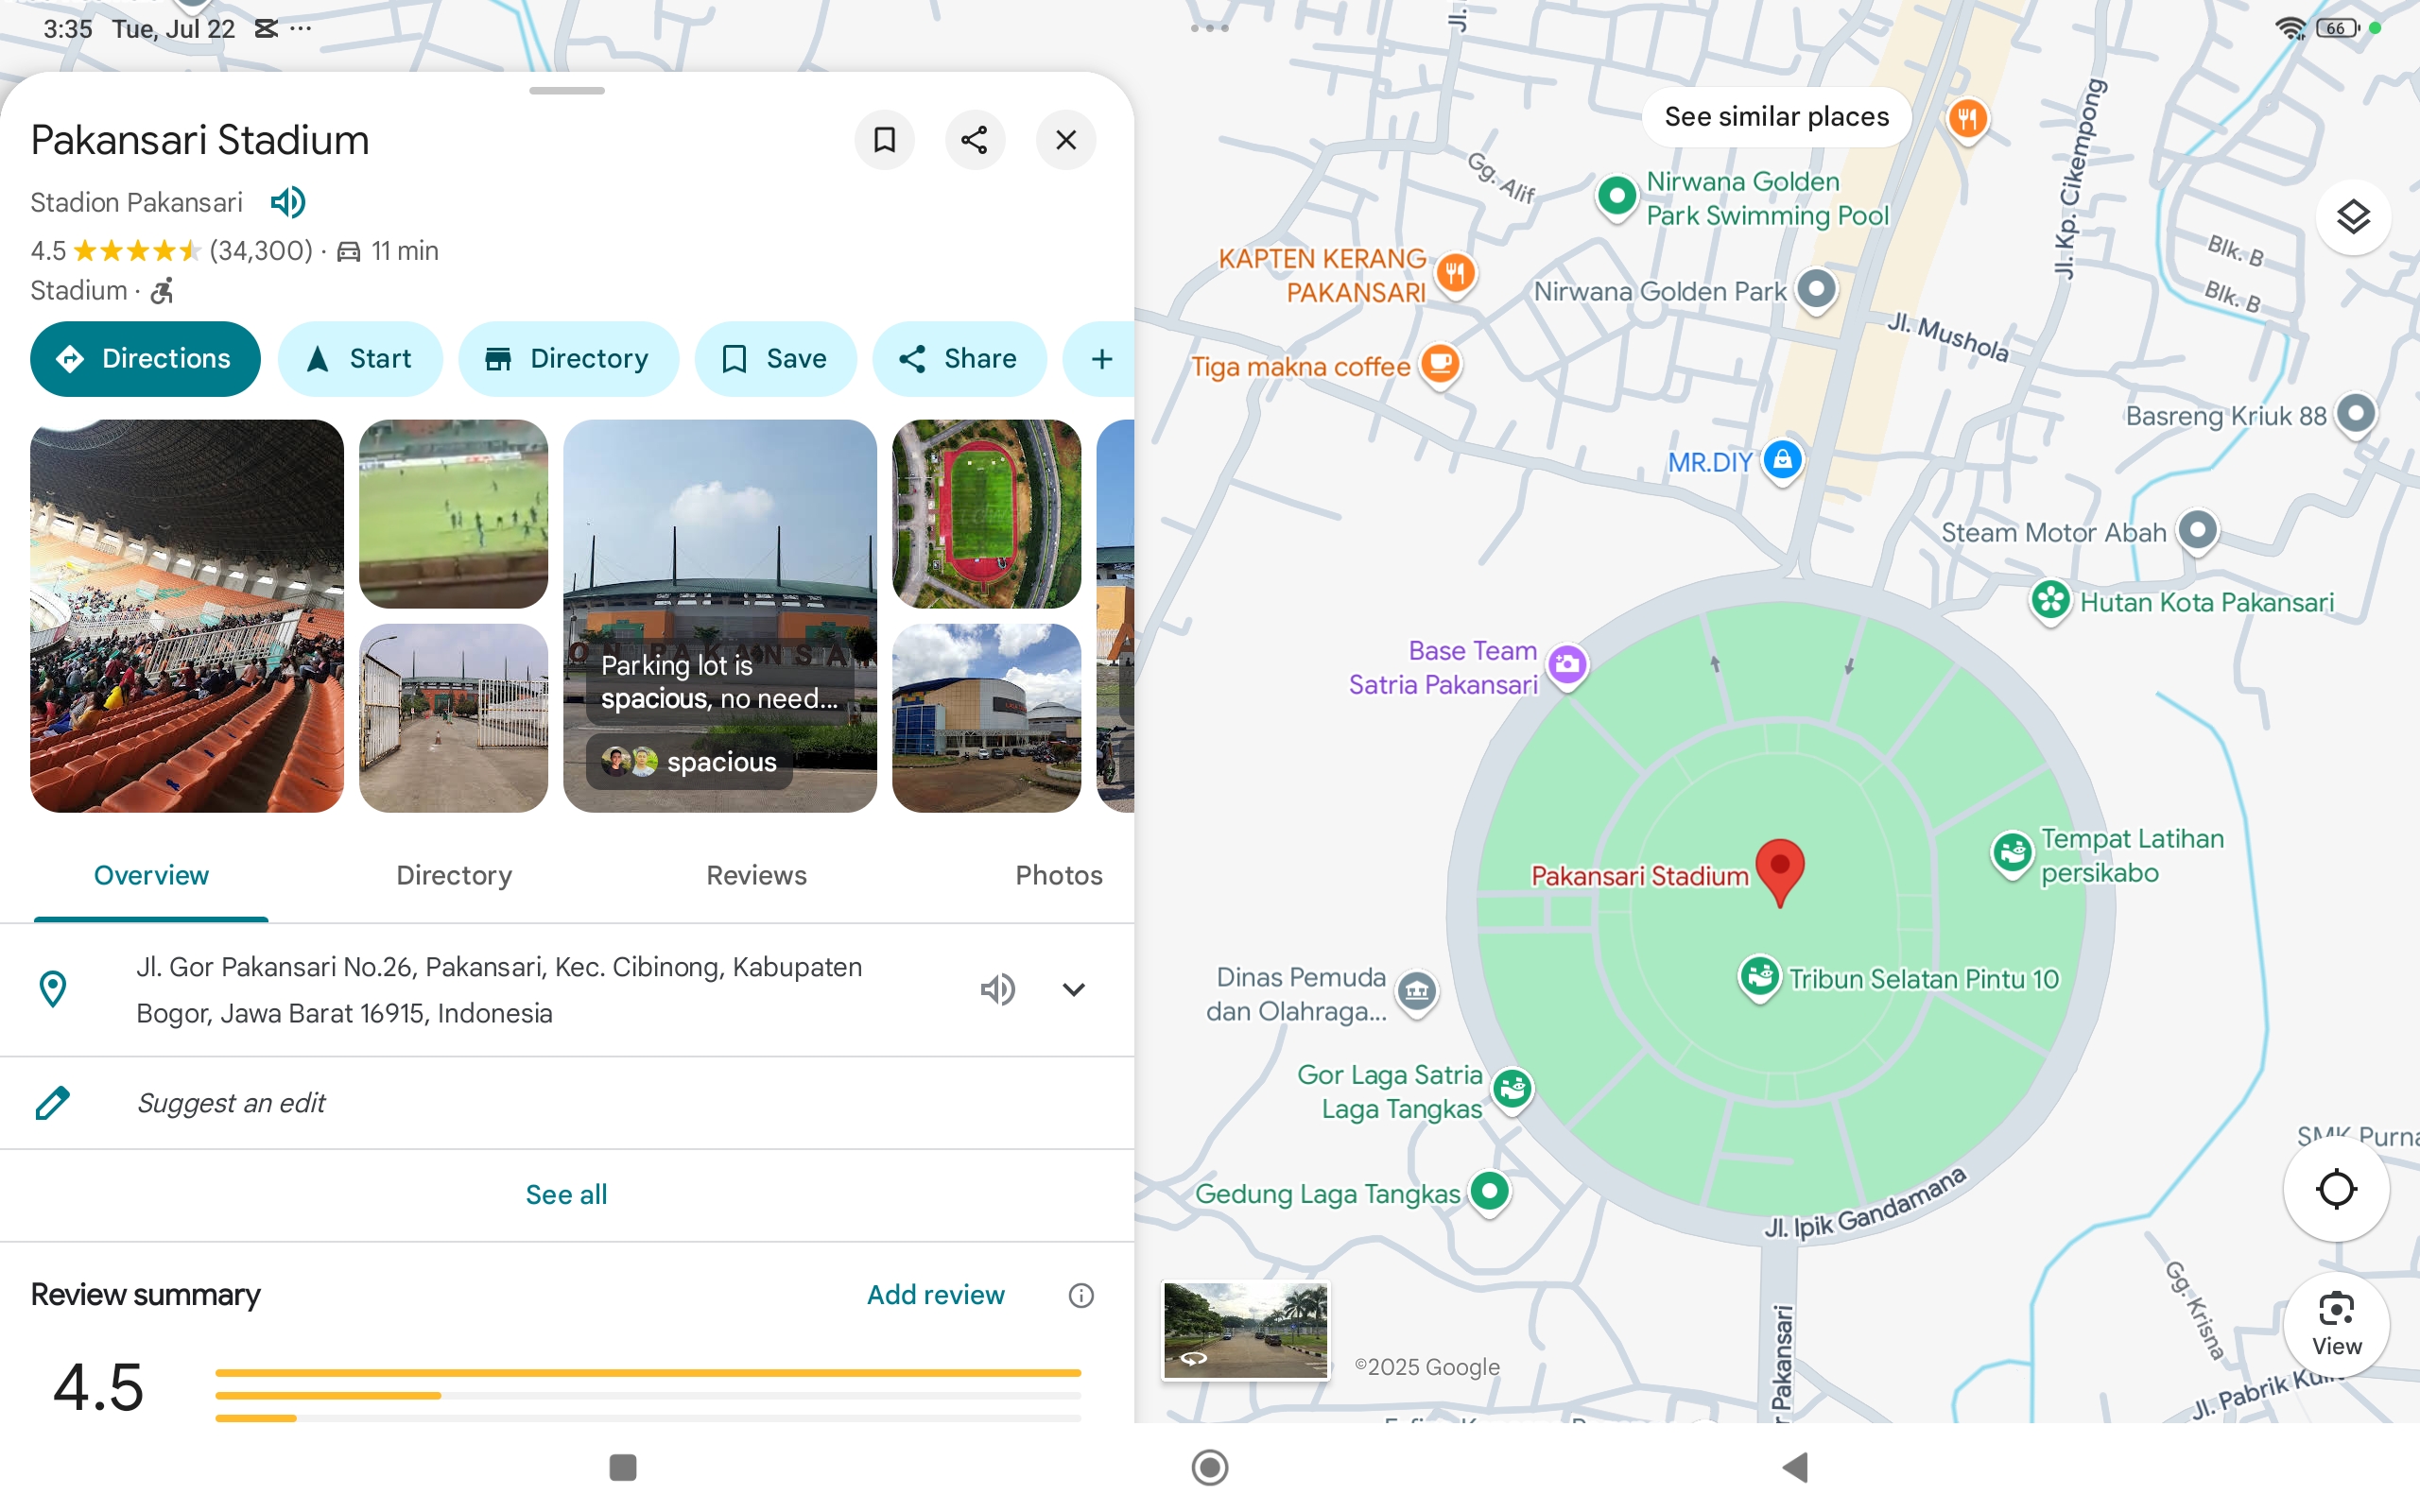Open Live View camera button
Screen dimensions: 2420x1512
click(2336, 1324)
